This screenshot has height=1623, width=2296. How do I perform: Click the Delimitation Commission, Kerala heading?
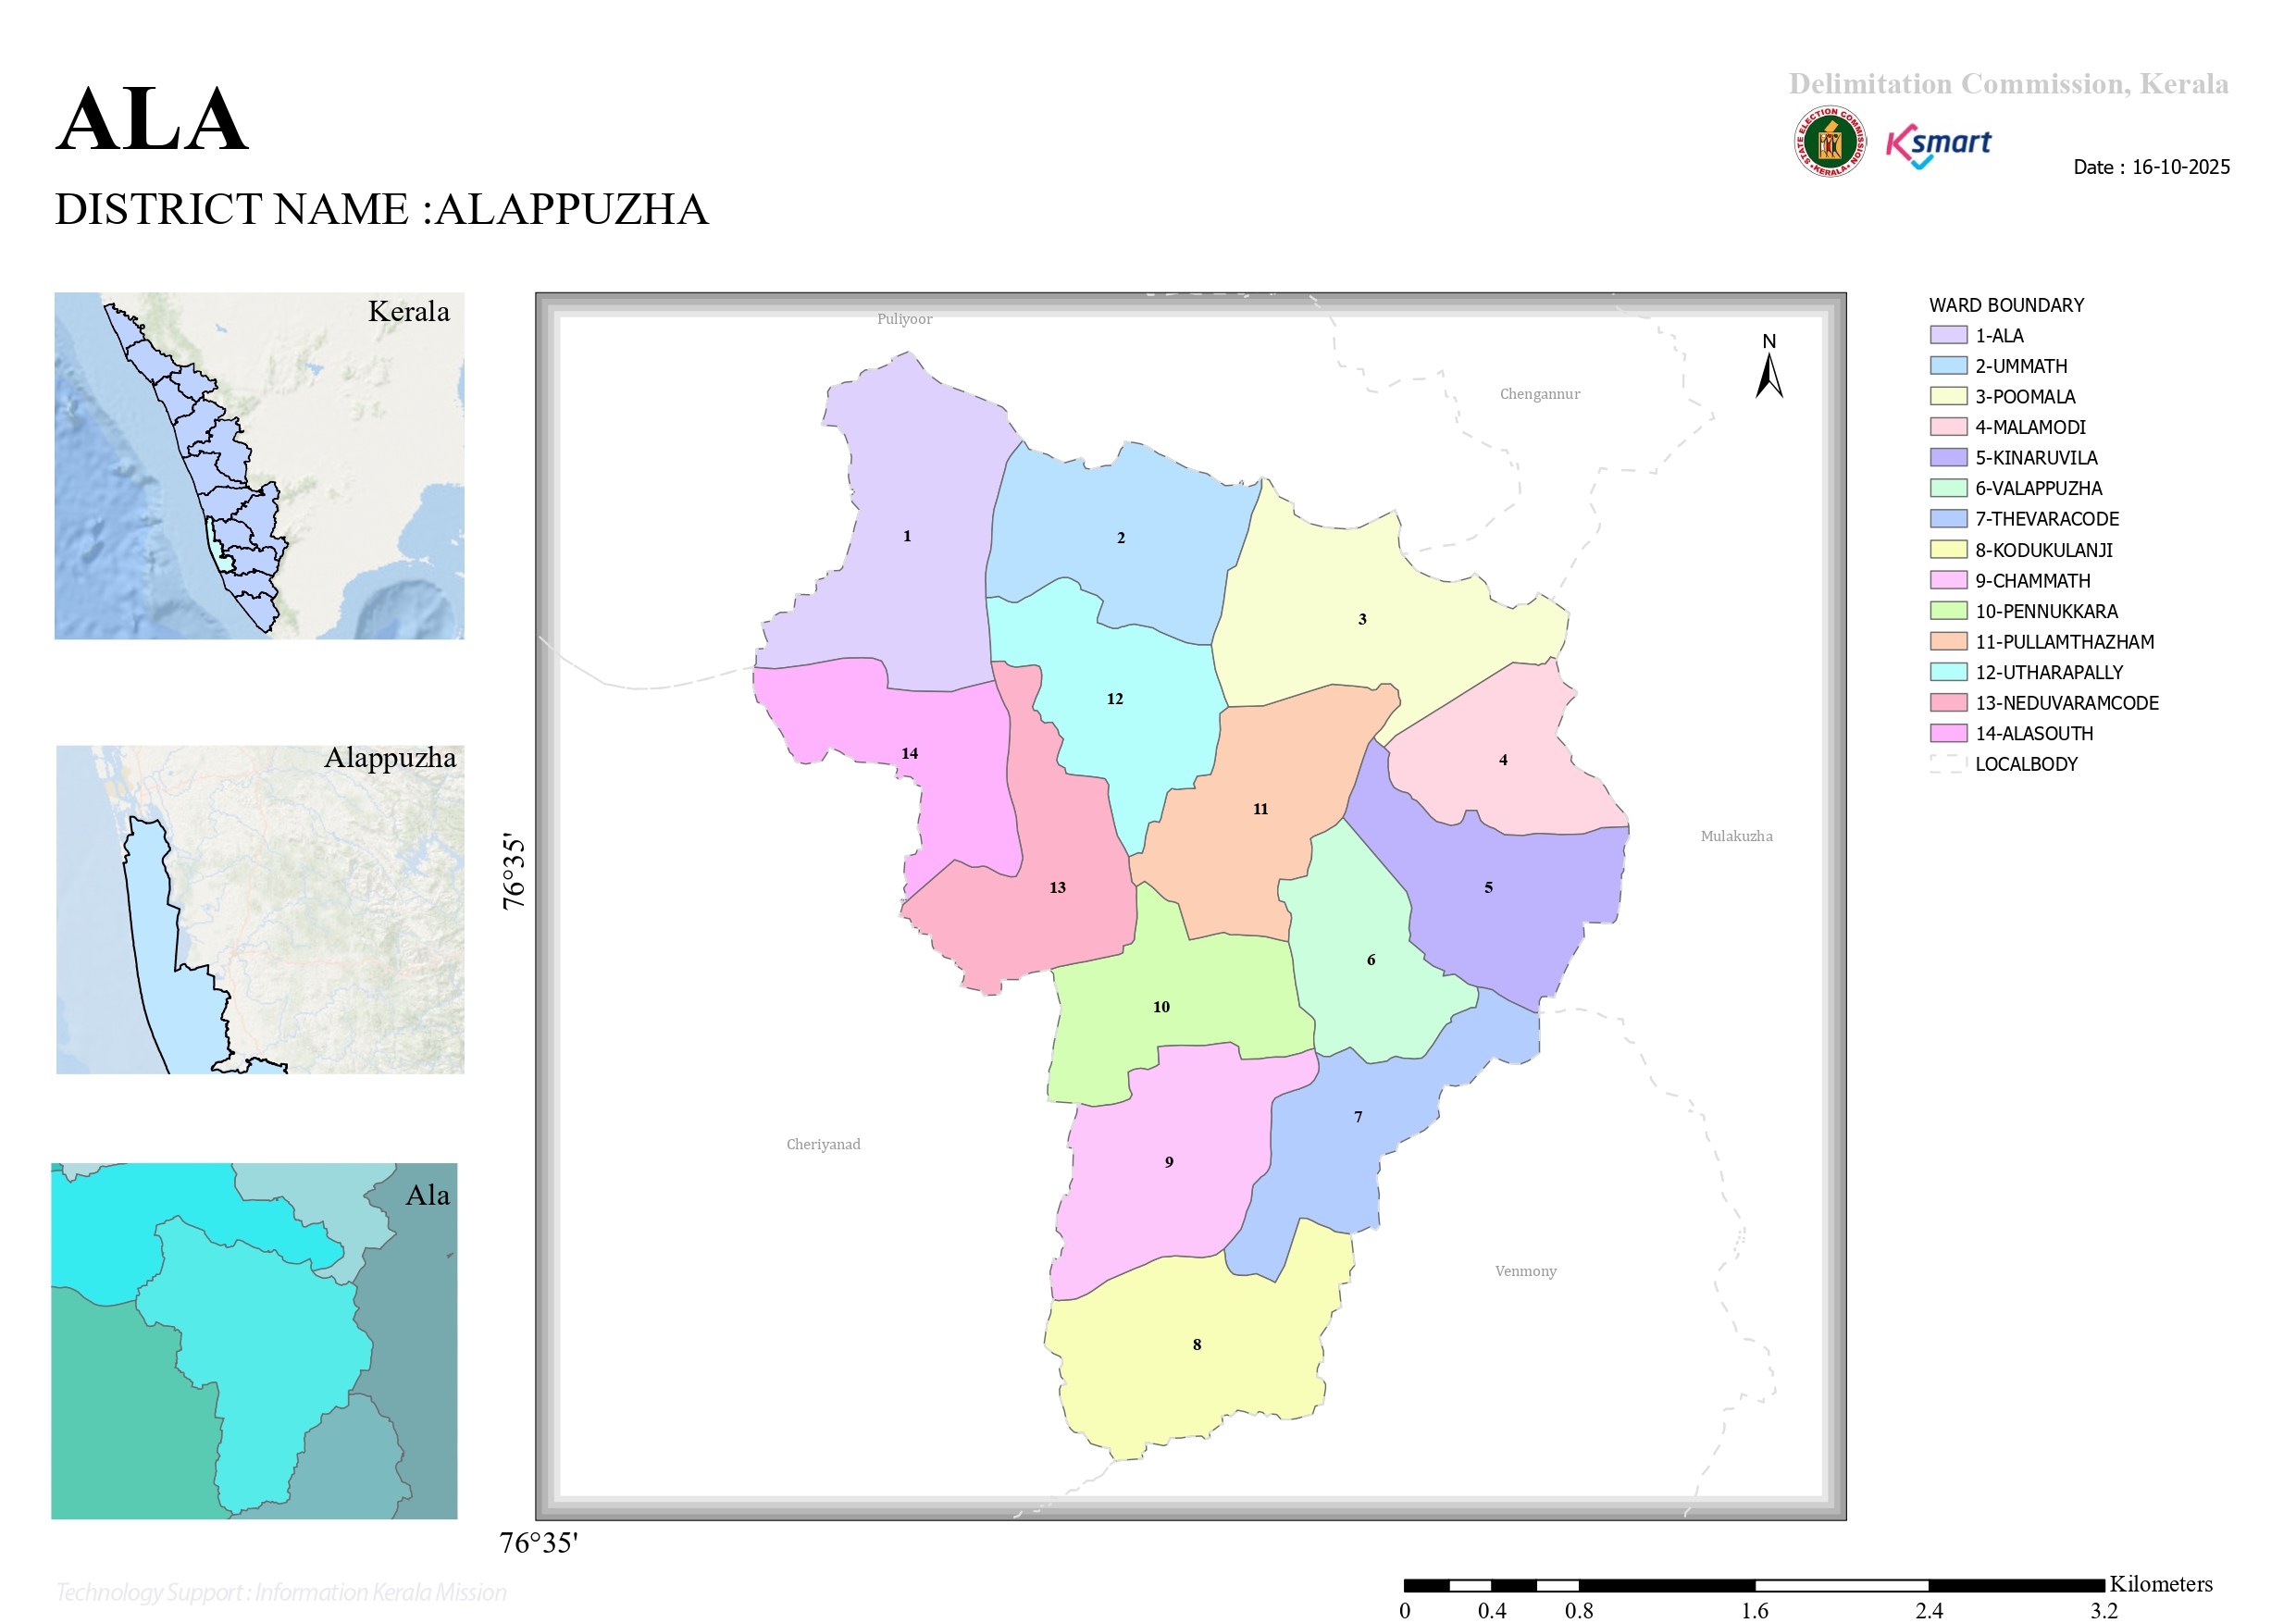2009,83
